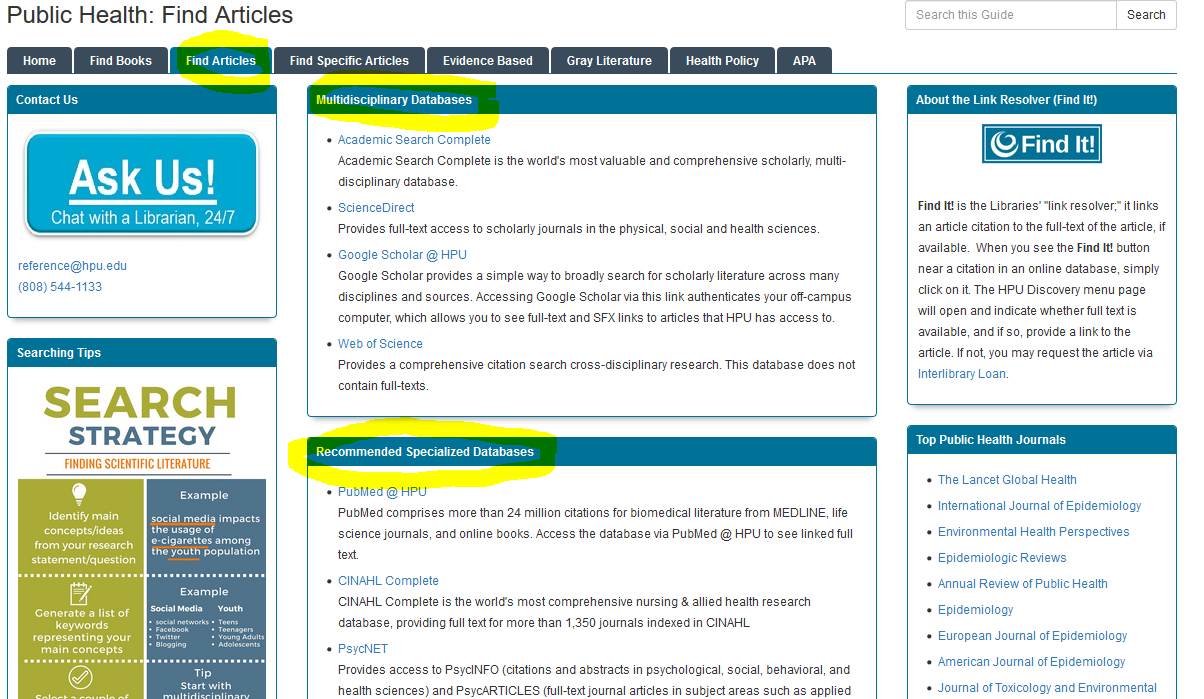Image resolution: width=1204 pixels, height=699 pixels.
Task: Click the Search button
Action: click(1146, 15)
